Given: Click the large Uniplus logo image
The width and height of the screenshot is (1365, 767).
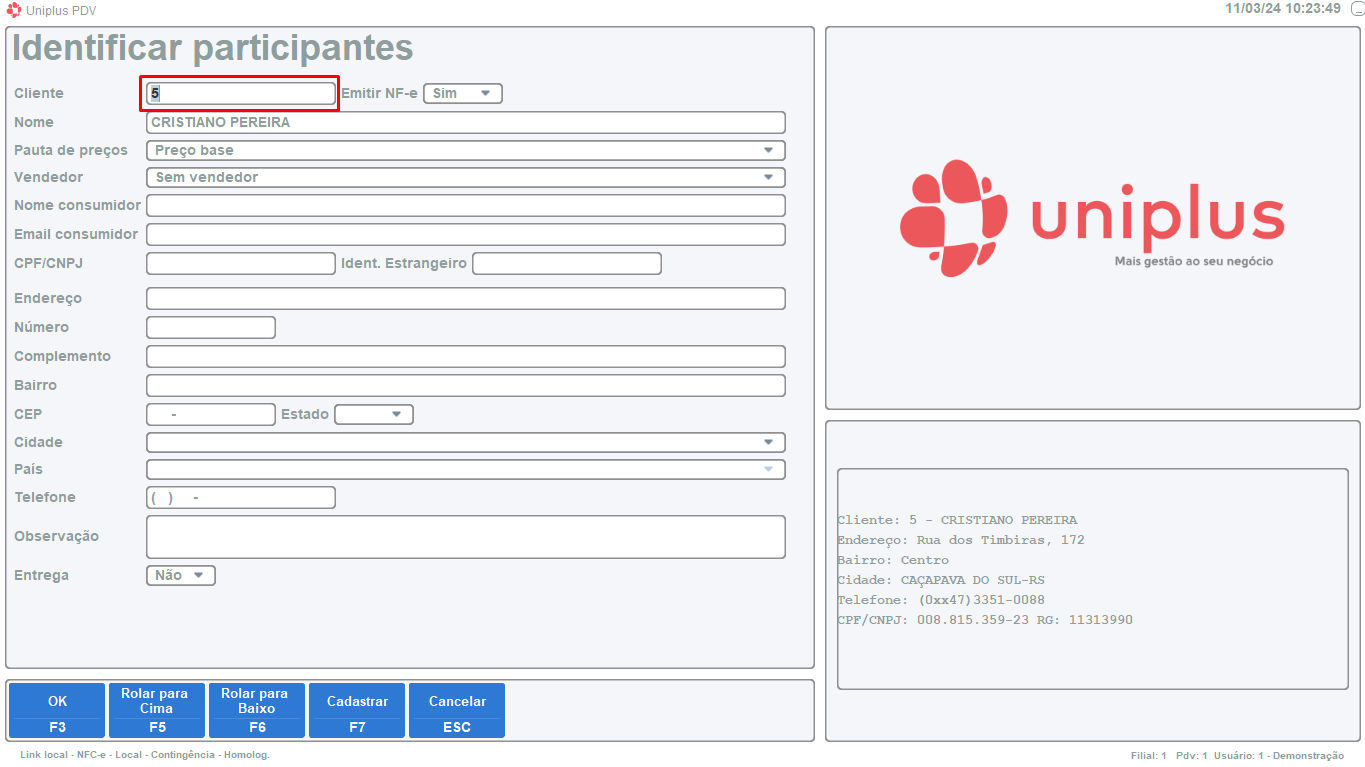Looking at the screenshot, I should click(x=1092, y=218).
